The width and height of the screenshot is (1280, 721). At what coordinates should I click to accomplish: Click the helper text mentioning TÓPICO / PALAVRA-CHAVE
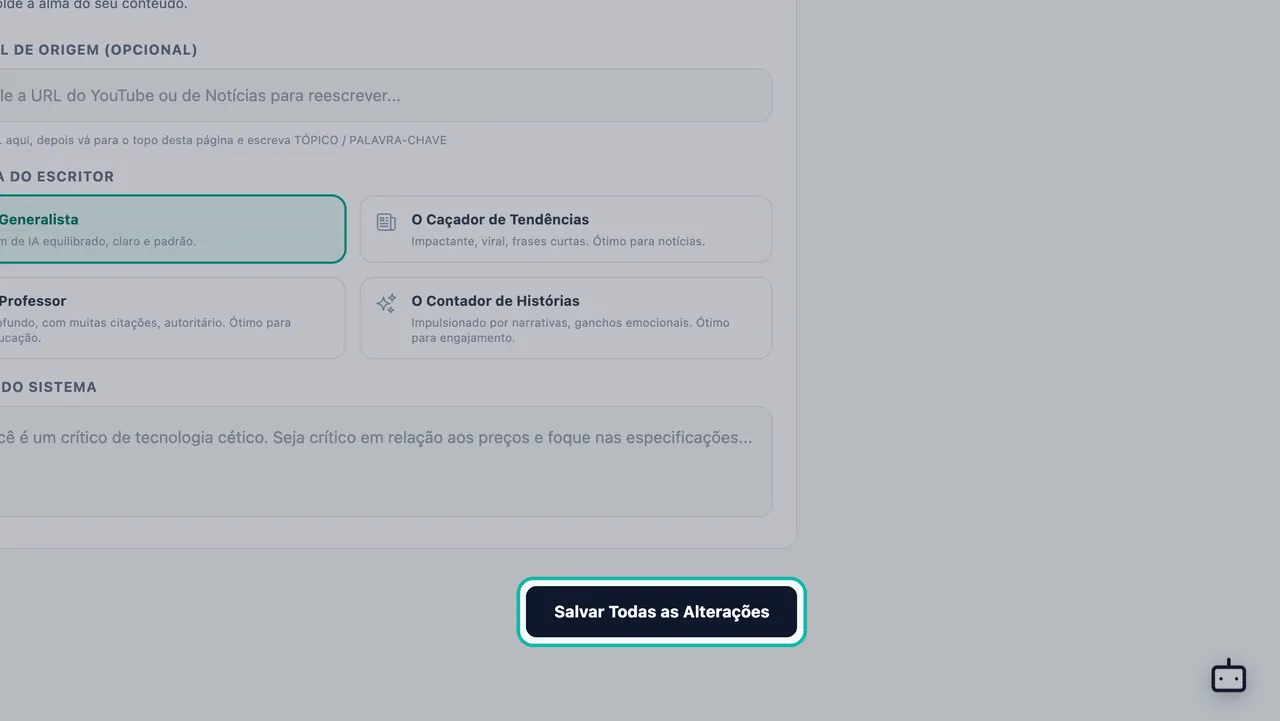tap(223, 140)
